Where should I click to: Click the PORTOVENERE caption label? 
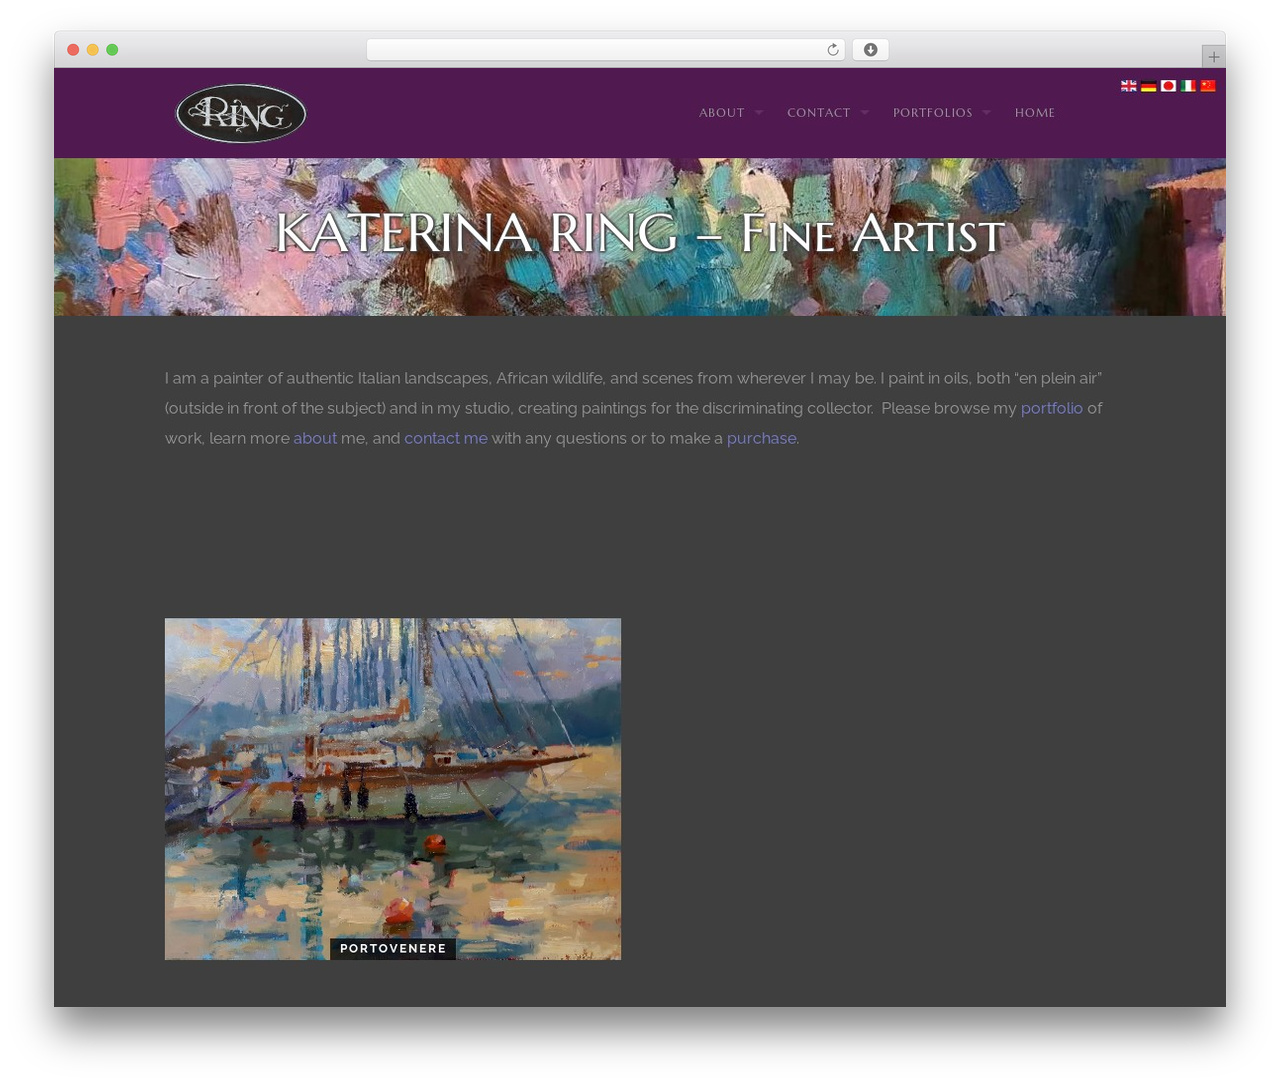pos(393,949)
